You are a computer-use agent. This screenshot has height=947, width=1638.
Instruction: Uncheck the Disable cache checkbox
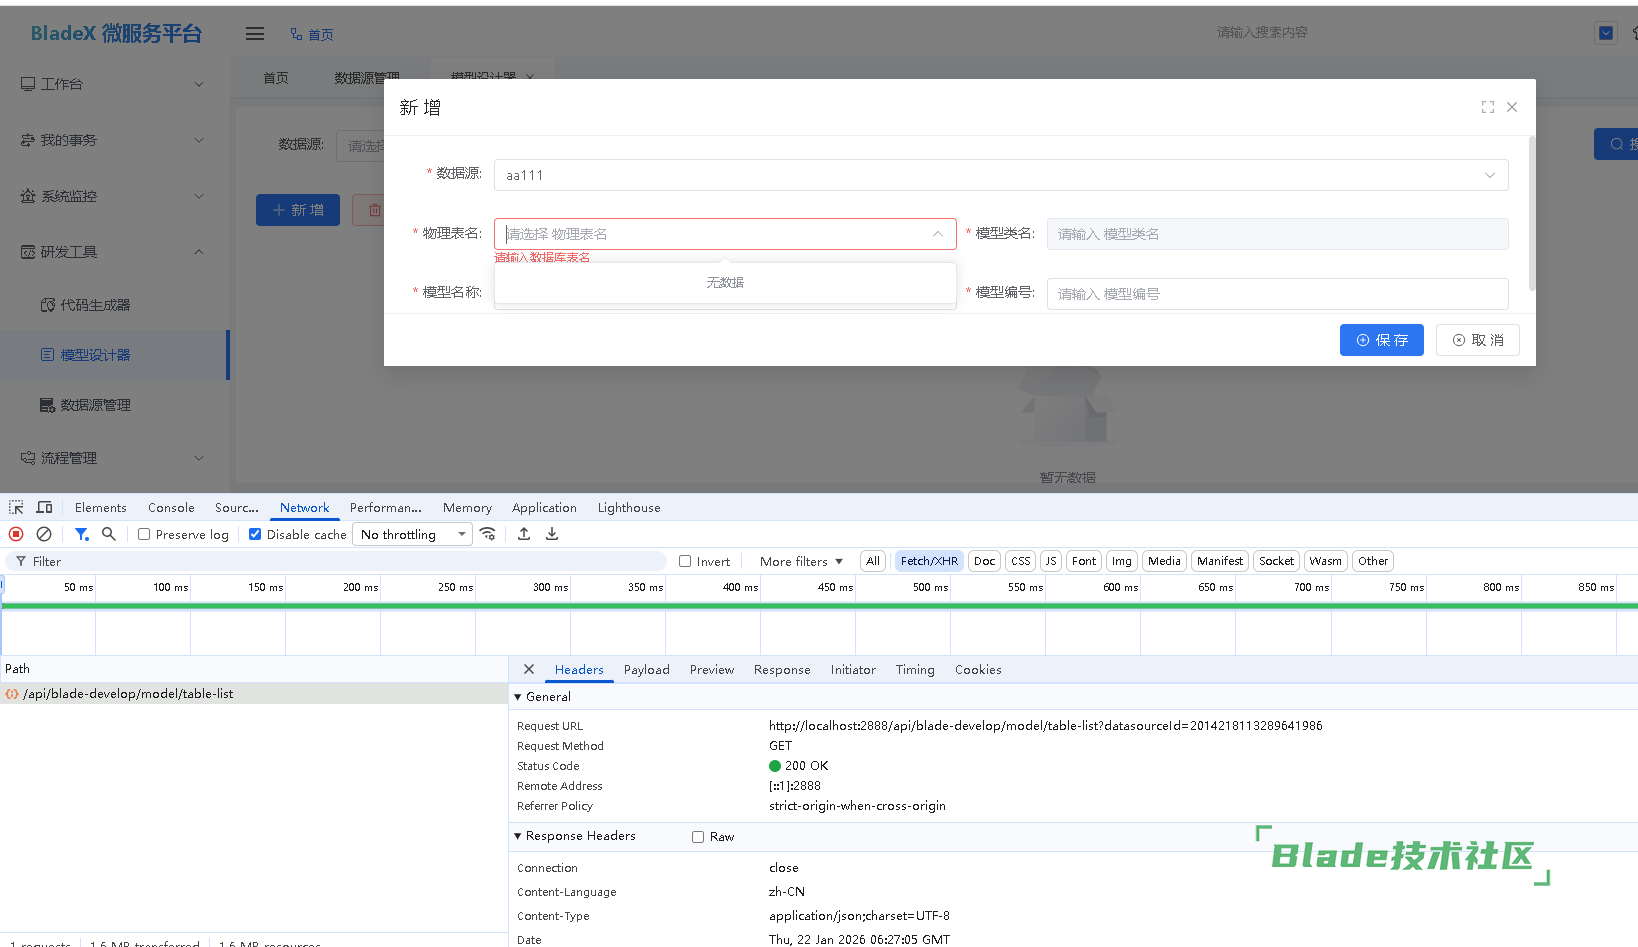coord(255,534)
